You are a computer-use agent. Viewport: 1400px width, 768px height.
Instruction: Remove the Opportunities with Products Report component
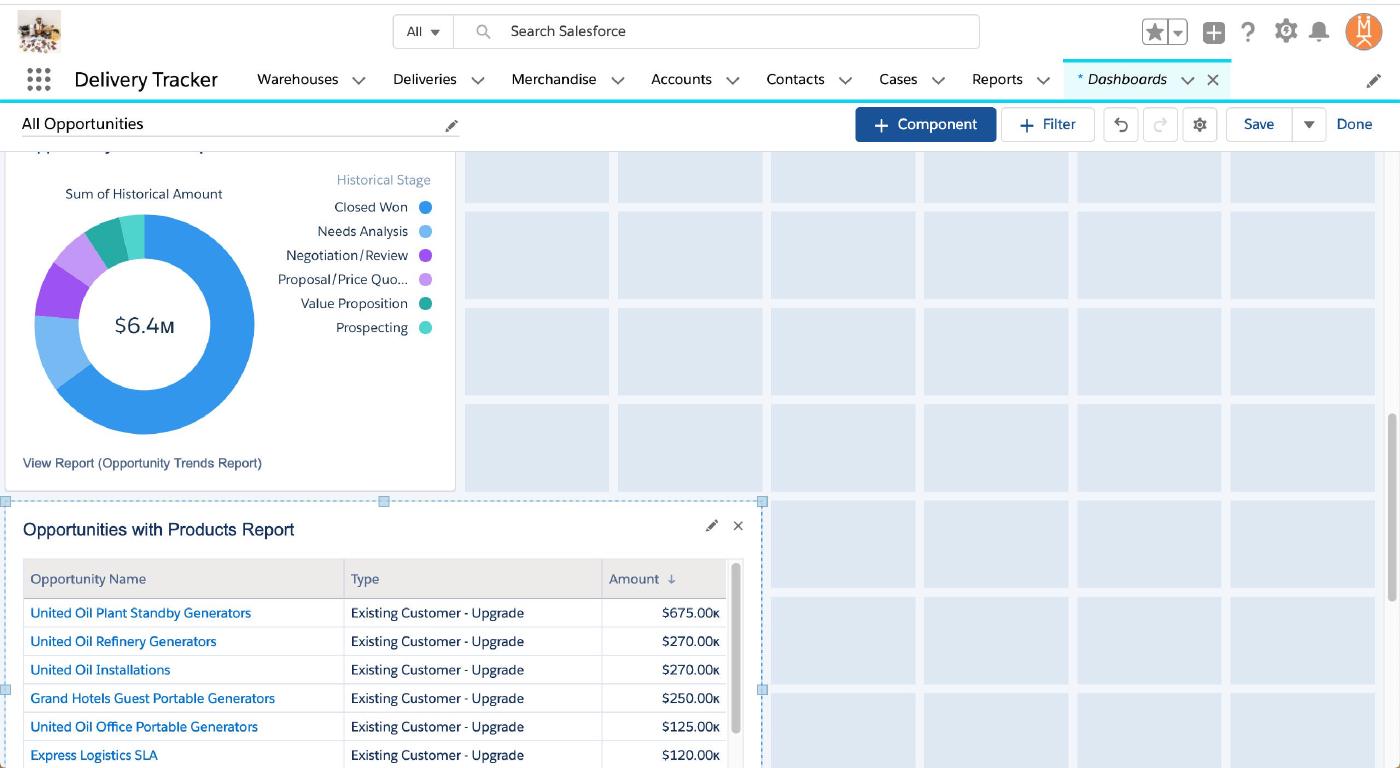(738, 526)
